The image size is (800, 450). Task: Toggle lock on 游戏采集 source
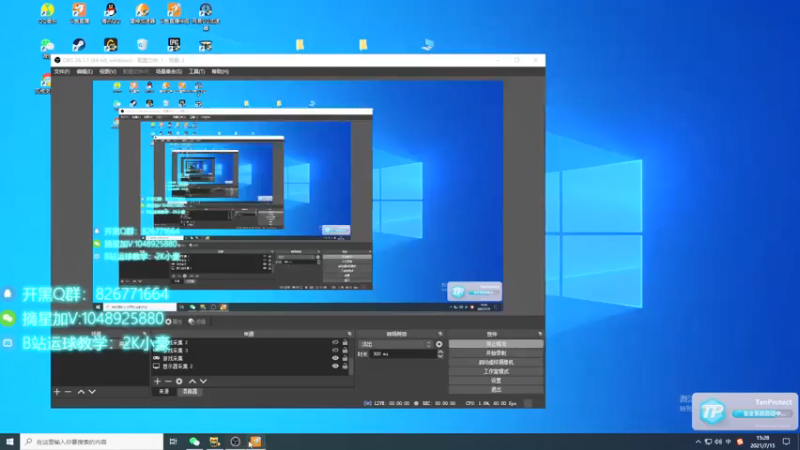pyautogui.click(x=345, y=358)
